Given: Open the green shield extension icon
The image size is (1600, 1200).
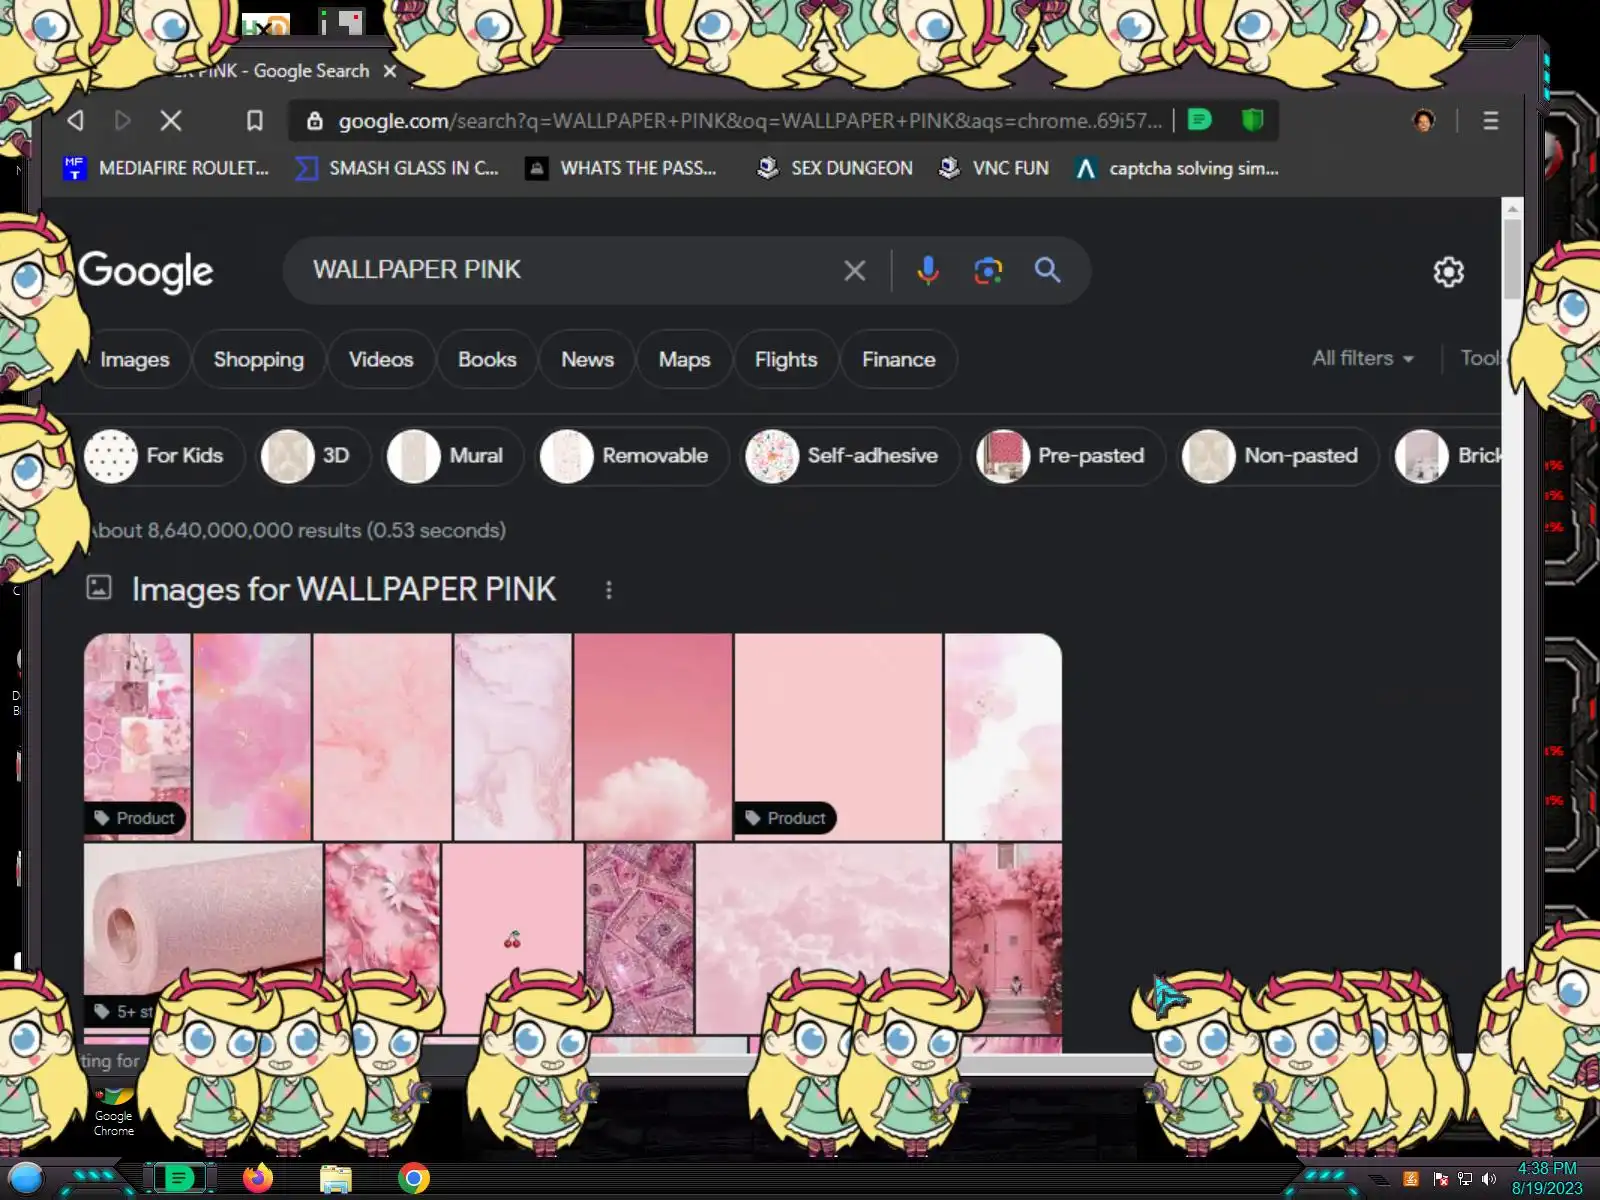Looking at the screenshot, I should coord(1252,120).
